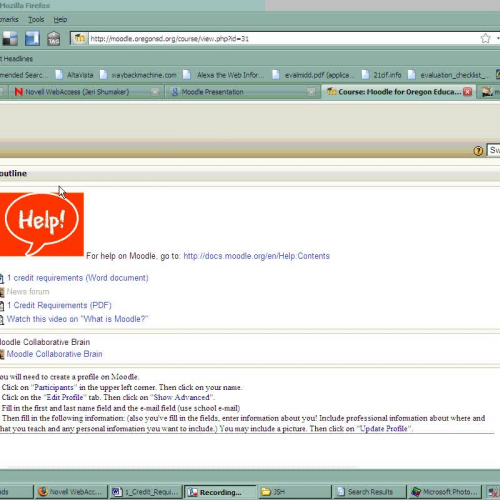Click the orange Help! speech bubble image
The height and width of the screenshot is (500, 500).
click(42, 224)
